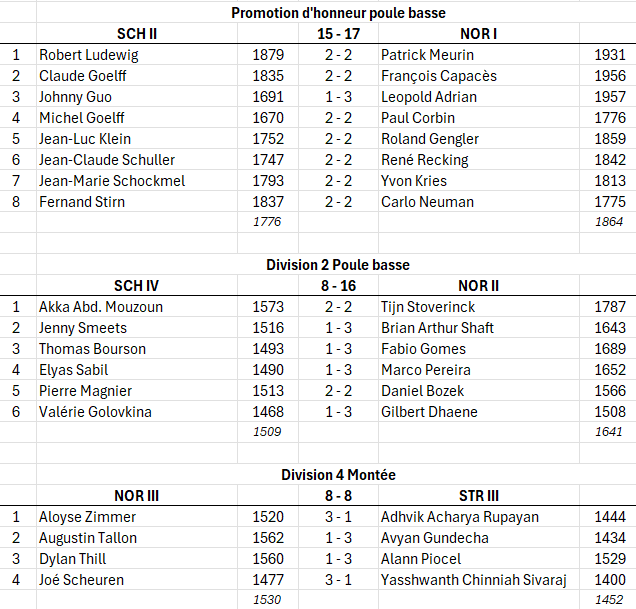Select the François Capacès name cell
This screenshot has width=636, height=609.
coord(439,76)
